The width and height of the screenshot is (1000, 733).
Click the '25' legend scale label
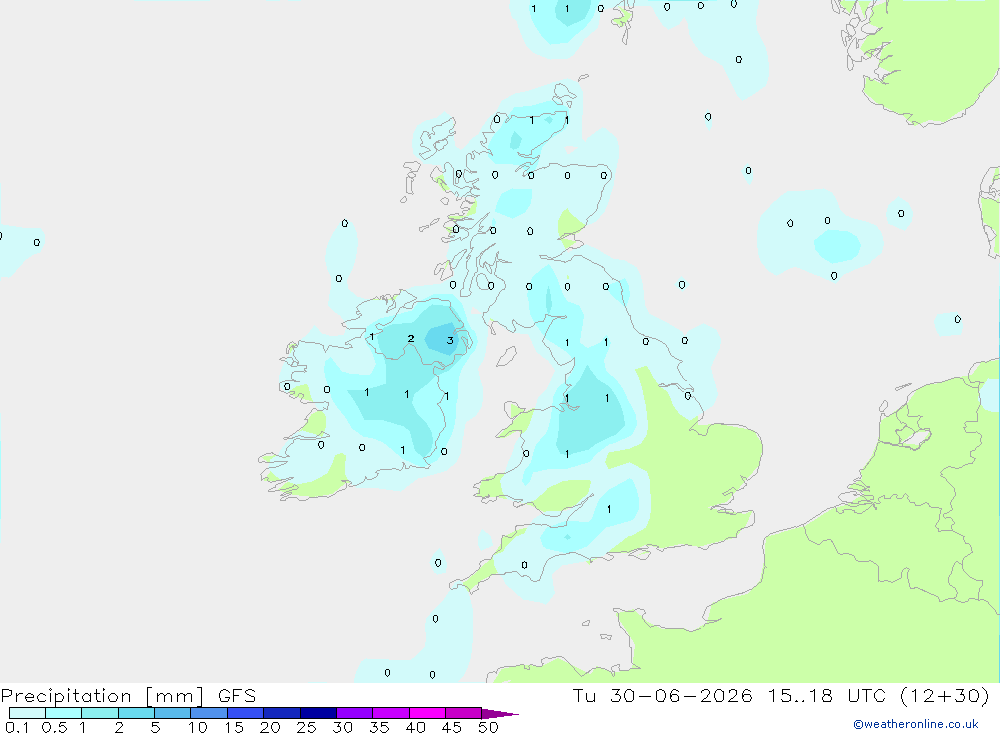coord(307,727)
